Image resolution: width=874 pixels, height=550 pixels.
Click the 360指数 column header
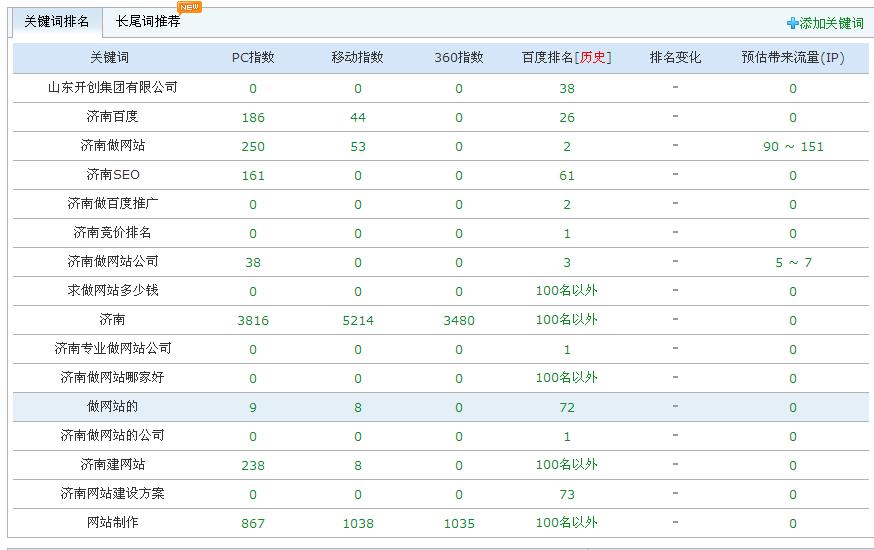(459, 58)
